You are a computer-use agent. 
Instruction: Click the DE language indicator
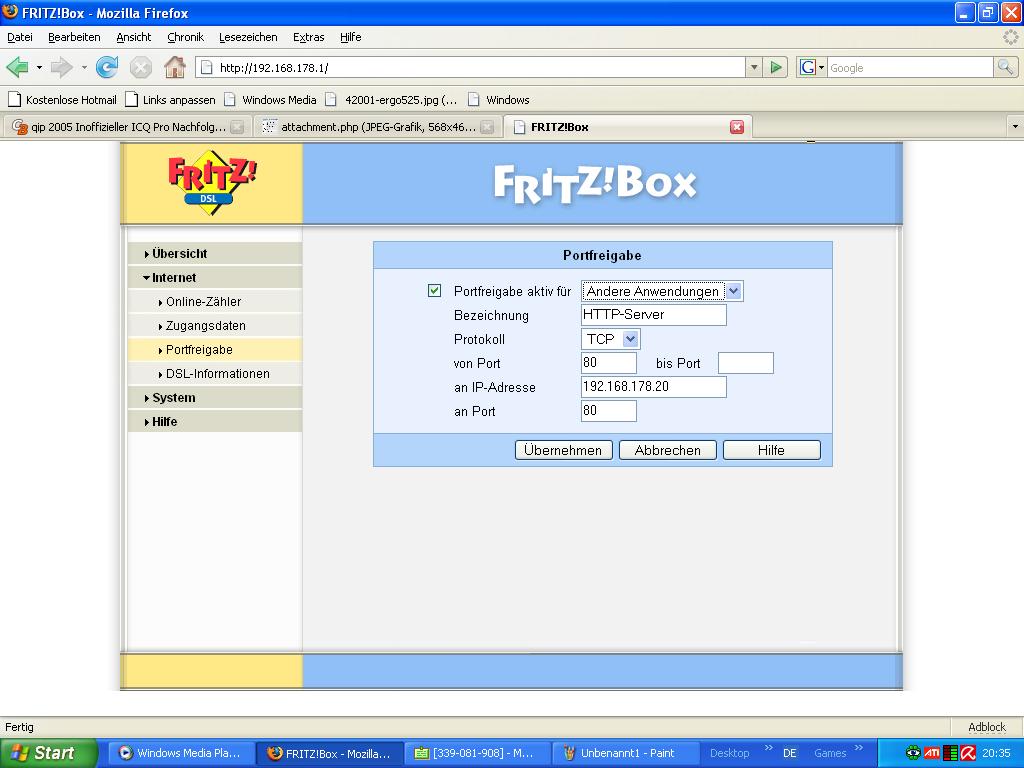[790, 753]
